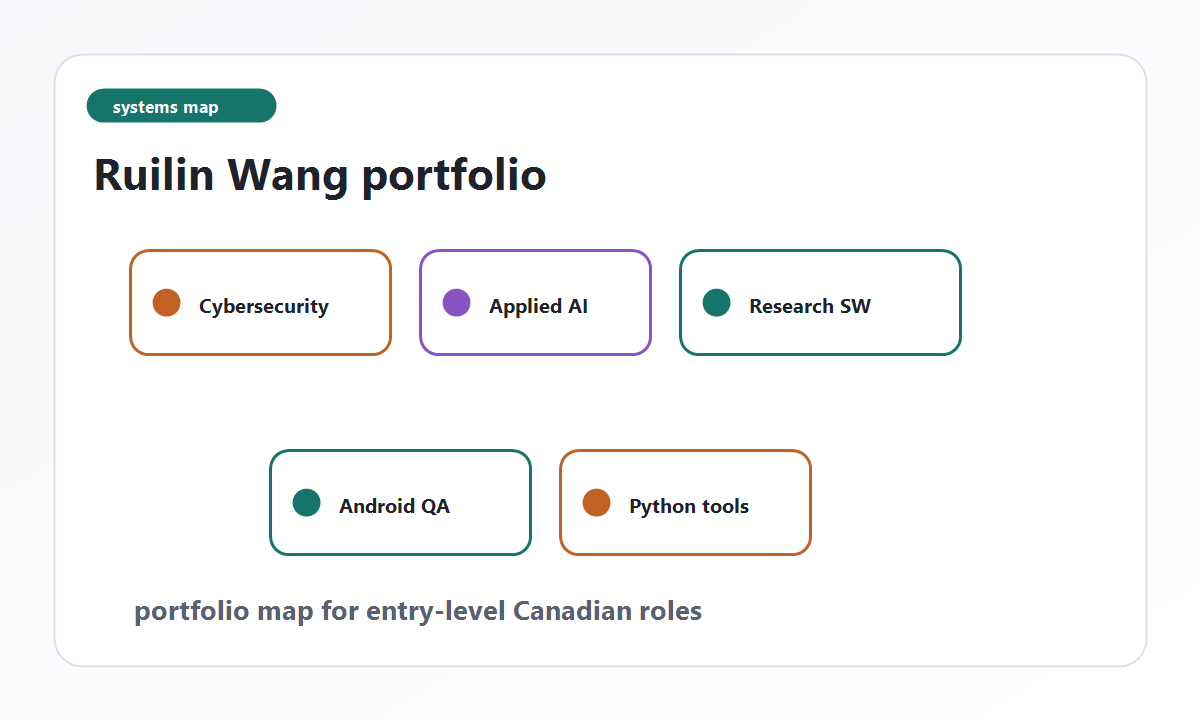
Task: Click the teal dot beside Android QA
Action: pyautogui.click(x=306, y=502)
